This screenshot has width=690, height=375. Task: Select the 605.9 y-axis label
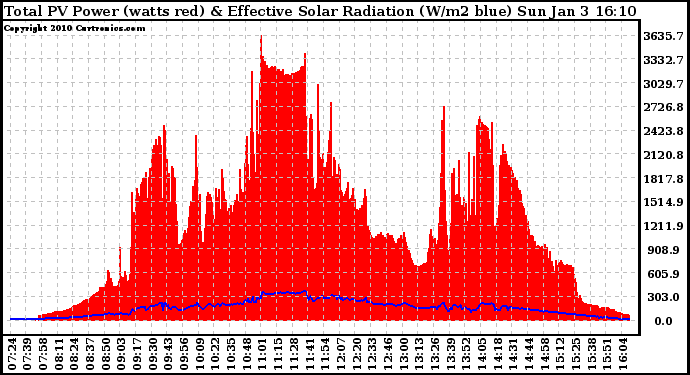[x=664, y=273]
